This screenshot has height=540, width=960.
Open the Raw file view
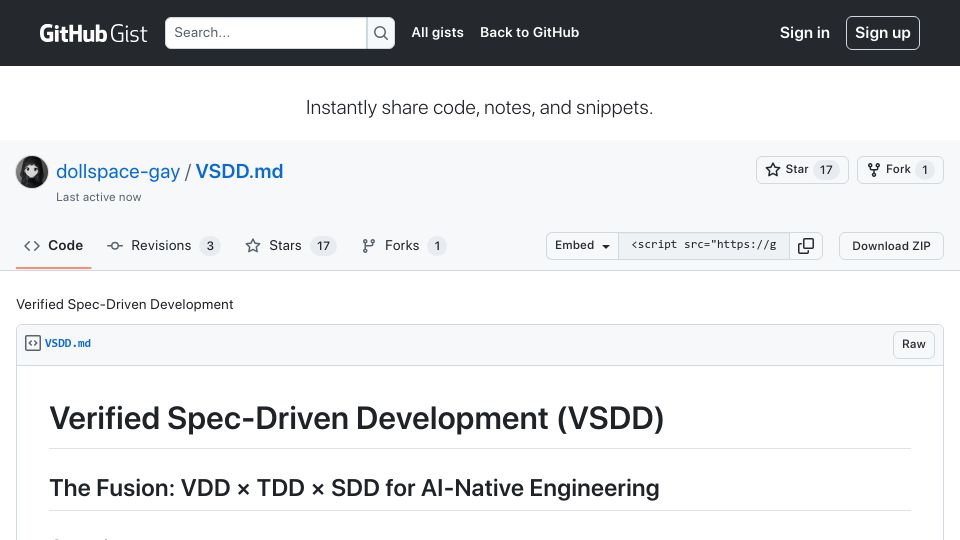click(x=913, y=344)
